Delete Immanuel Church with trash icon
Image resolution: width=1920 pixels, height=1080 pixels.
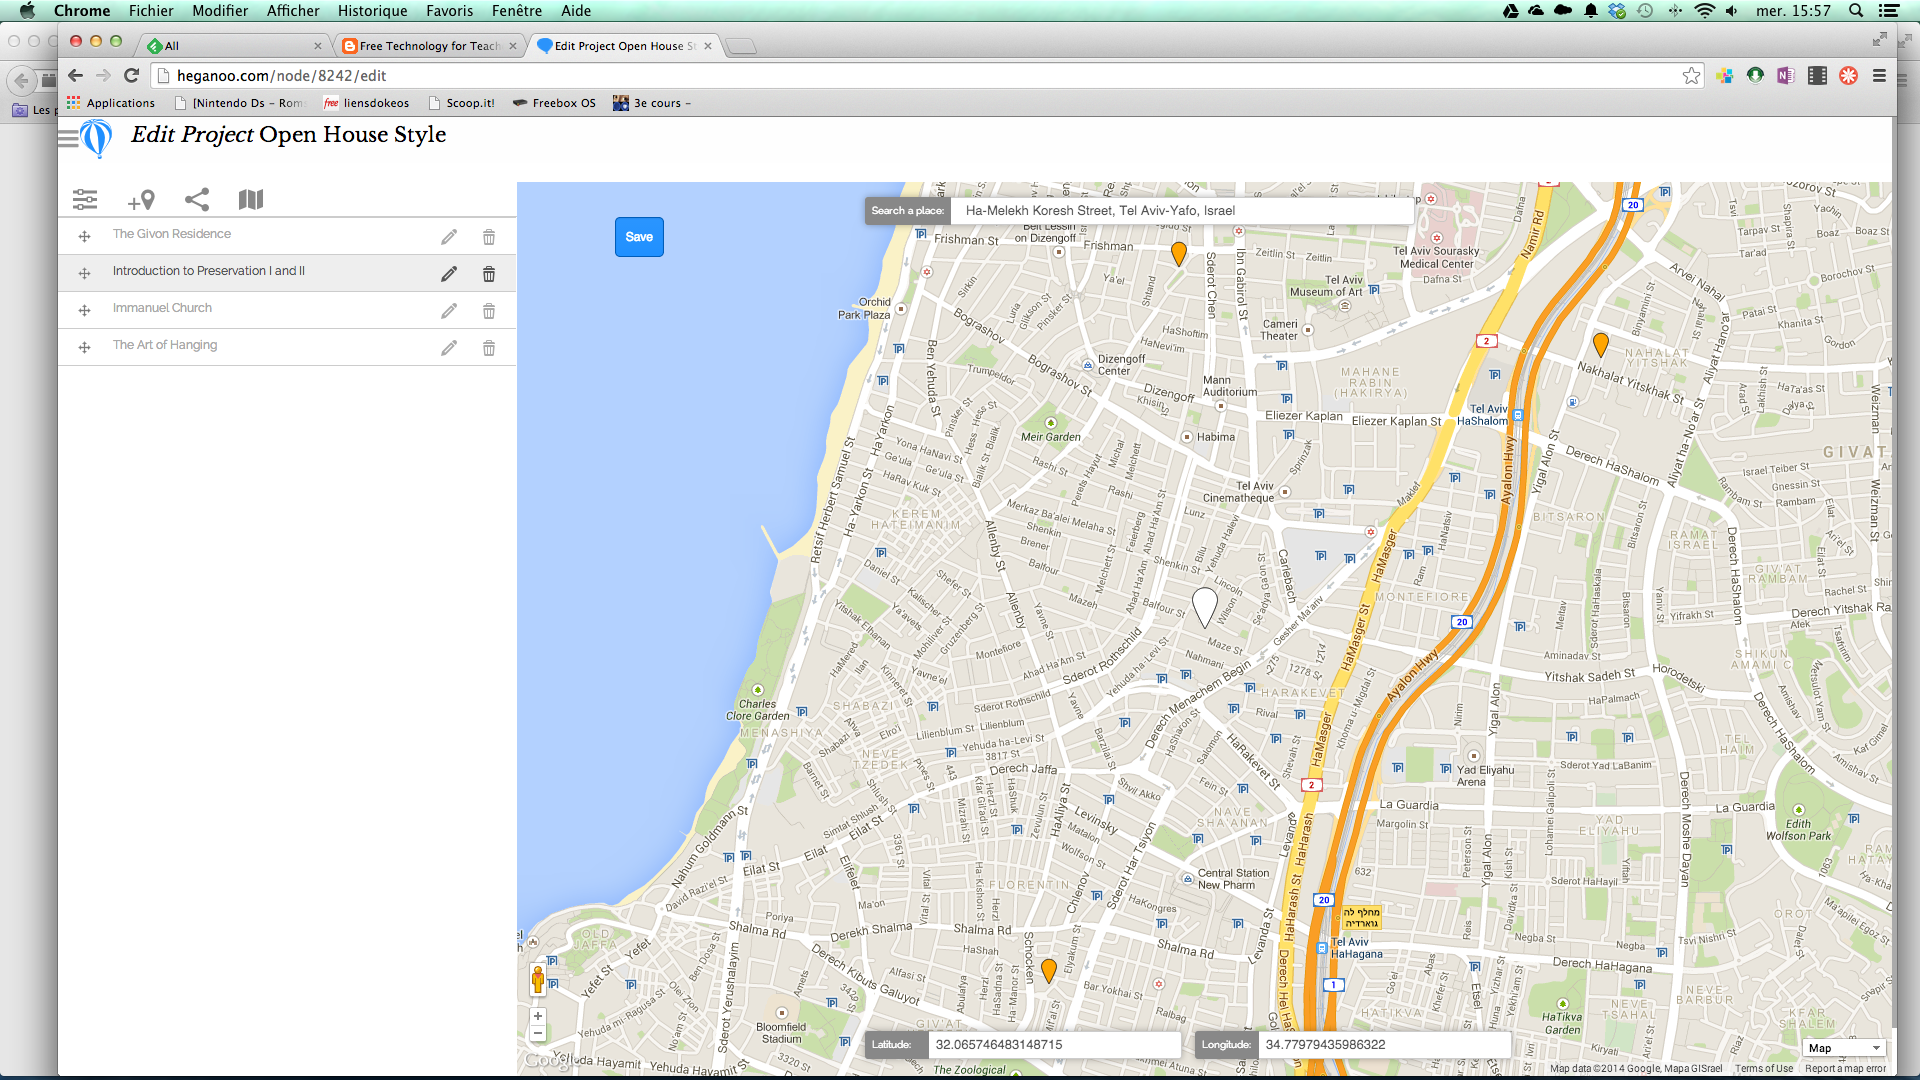tap(489, 311)
